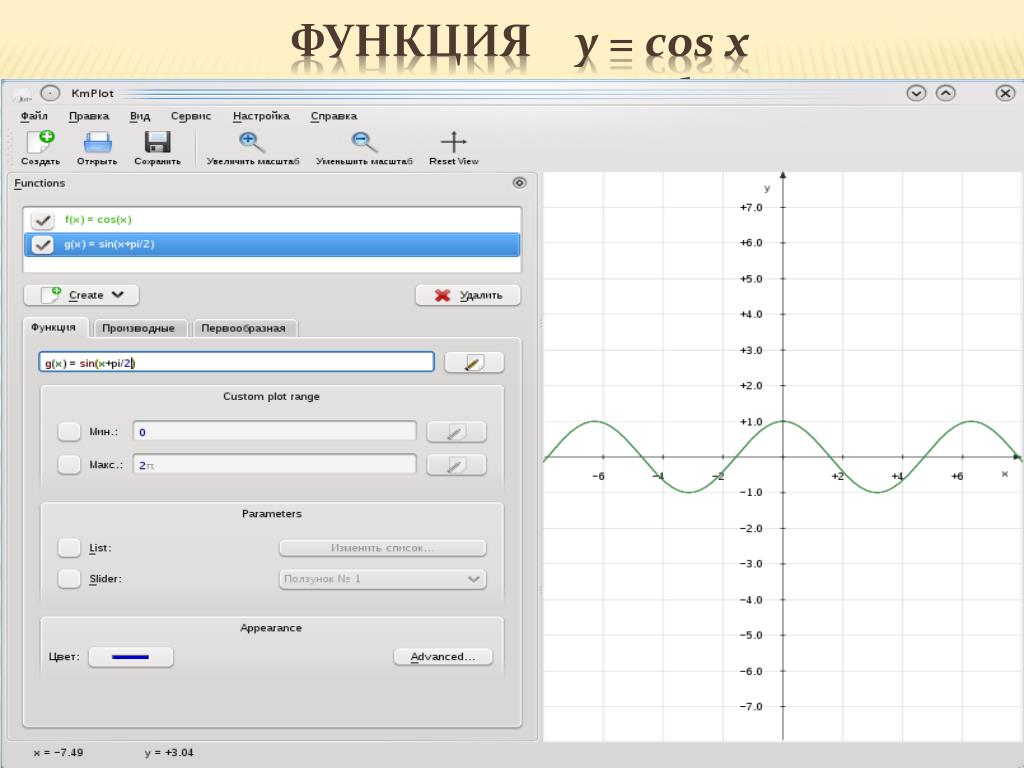The width and height of the screenshot is (1024, 768).
Task: Click the round pin button beside KmPlot title
Action: coord(50,93)
